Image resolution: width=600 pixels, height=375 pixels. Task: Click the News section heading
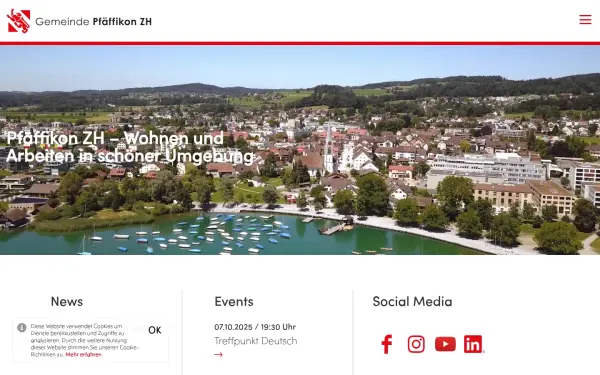click(x=67, y=302)
